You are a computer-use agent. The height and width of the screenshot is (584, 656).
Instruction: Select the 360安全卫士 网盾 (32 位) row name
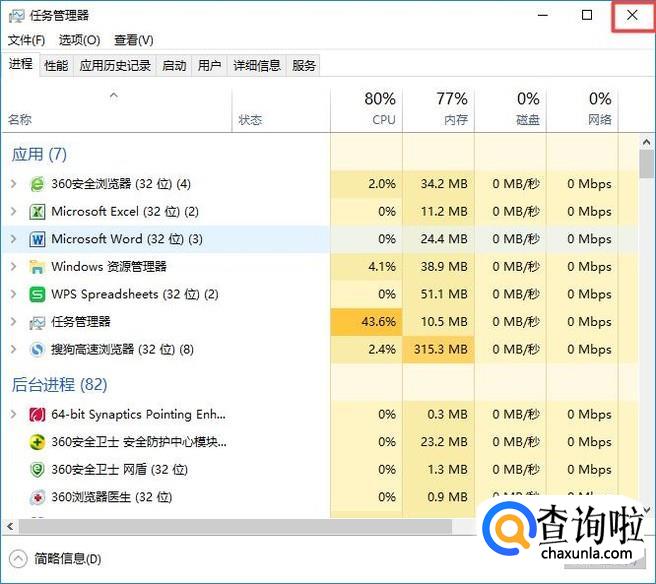tap(119, 470)
